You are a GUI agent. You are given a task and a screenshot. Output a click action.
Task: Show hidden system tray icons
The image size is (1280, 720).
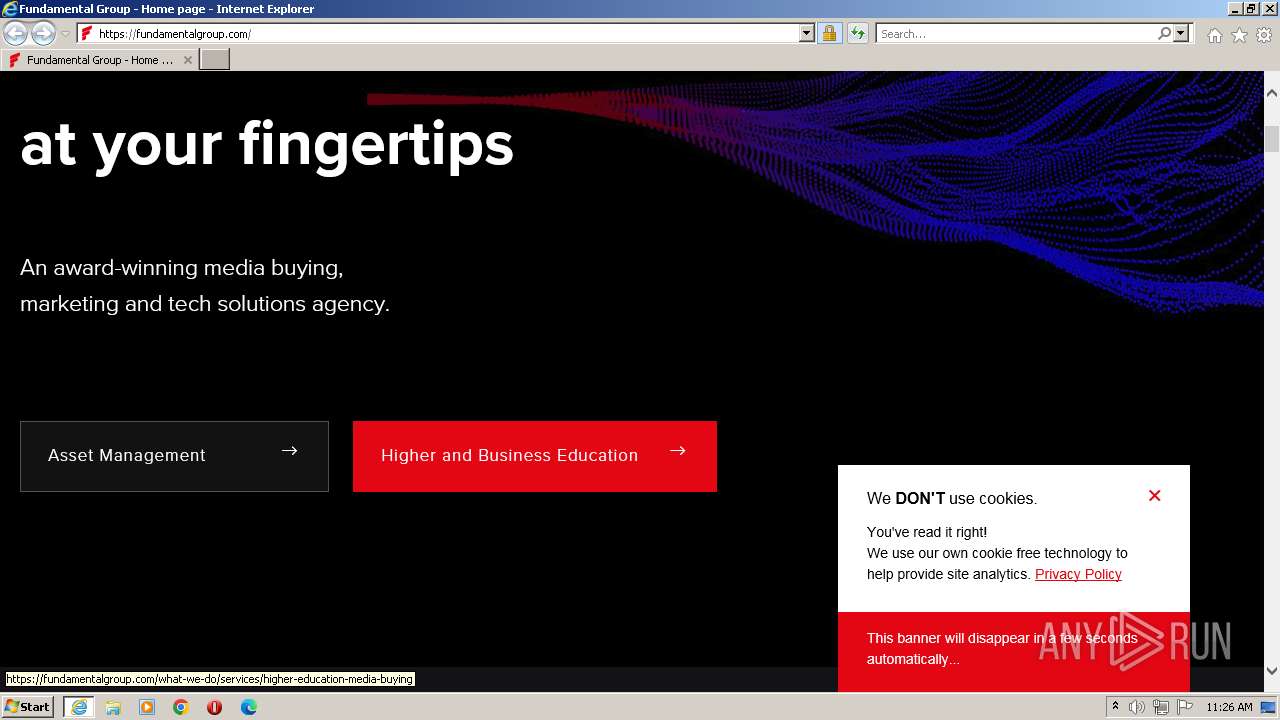[x=1115, y=707]
